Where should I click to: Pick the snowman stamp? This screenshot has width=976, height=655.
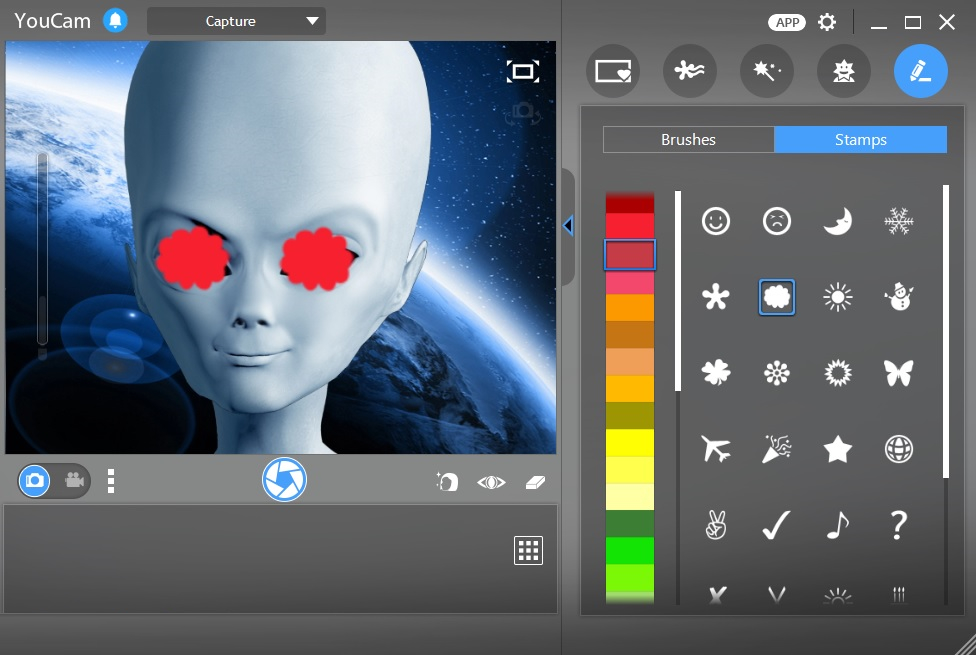(x=898, y=297)
